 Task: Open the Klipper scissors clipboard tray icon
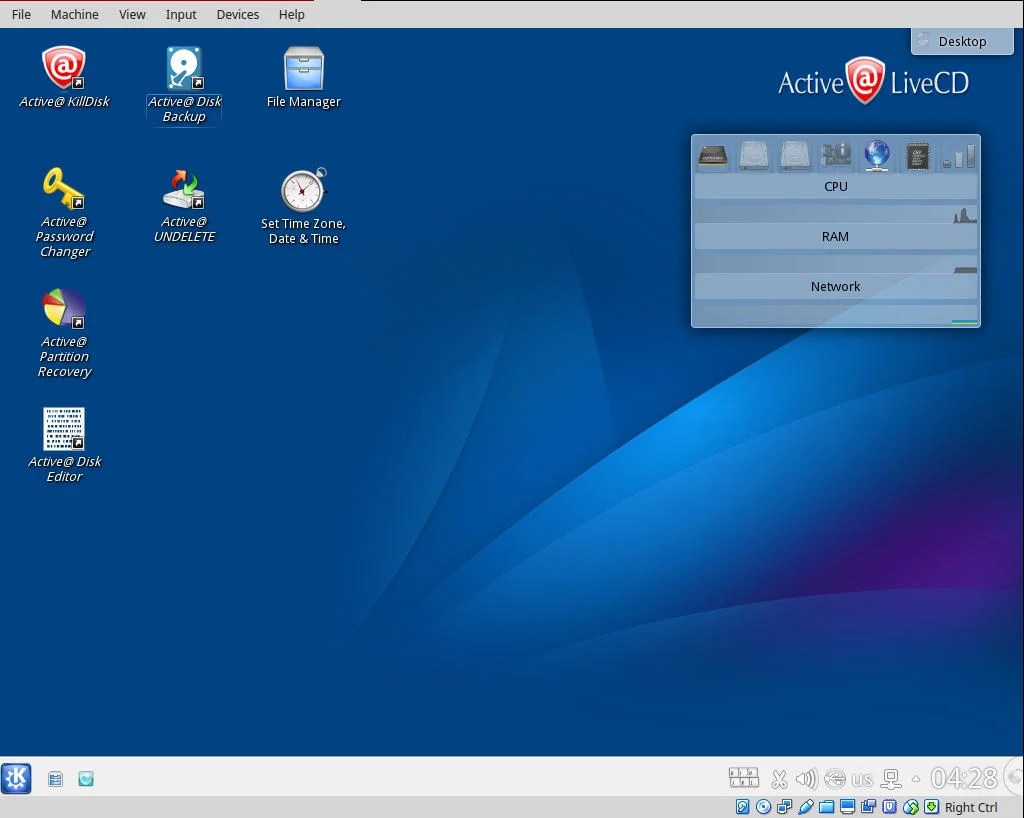(779, 779)
